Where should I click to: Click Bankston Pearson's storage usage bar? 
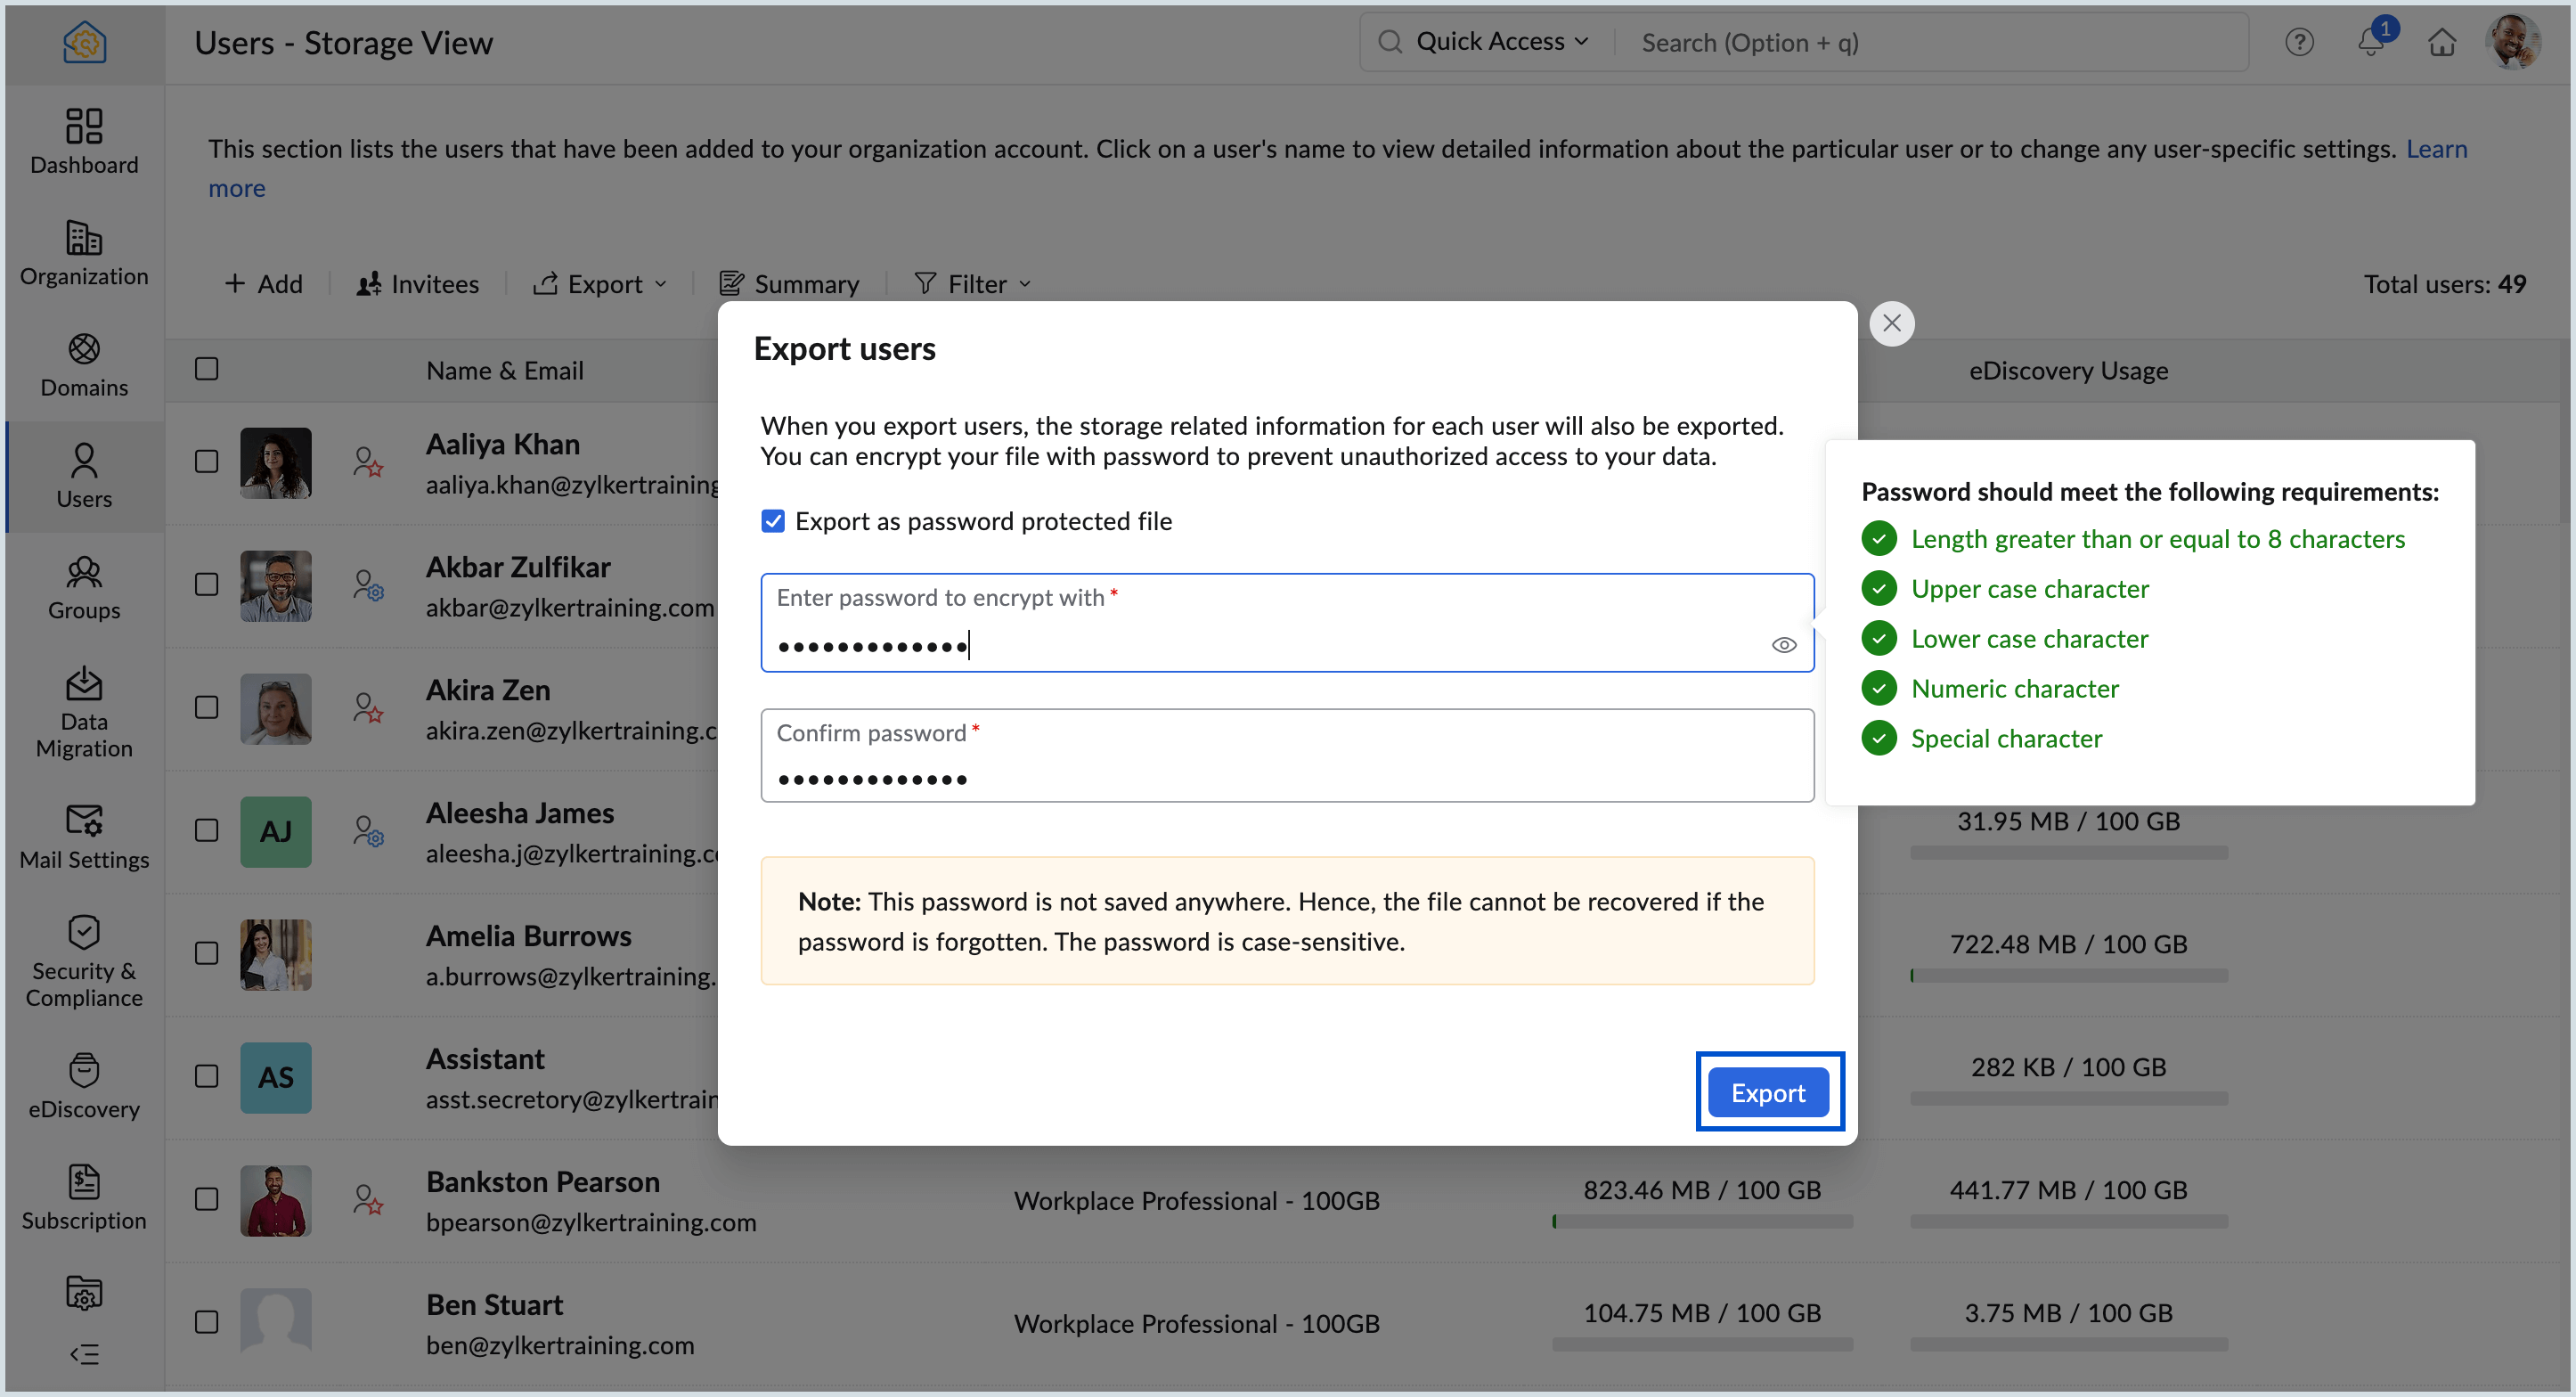(x=1702, y=1221)
